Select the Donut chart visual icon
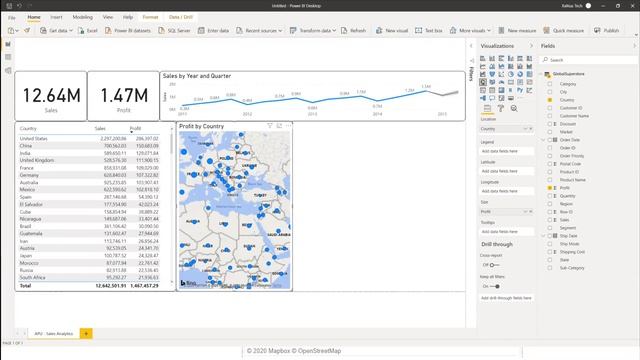The width and height of the screenshot is (640, 360). pos(520,74)
